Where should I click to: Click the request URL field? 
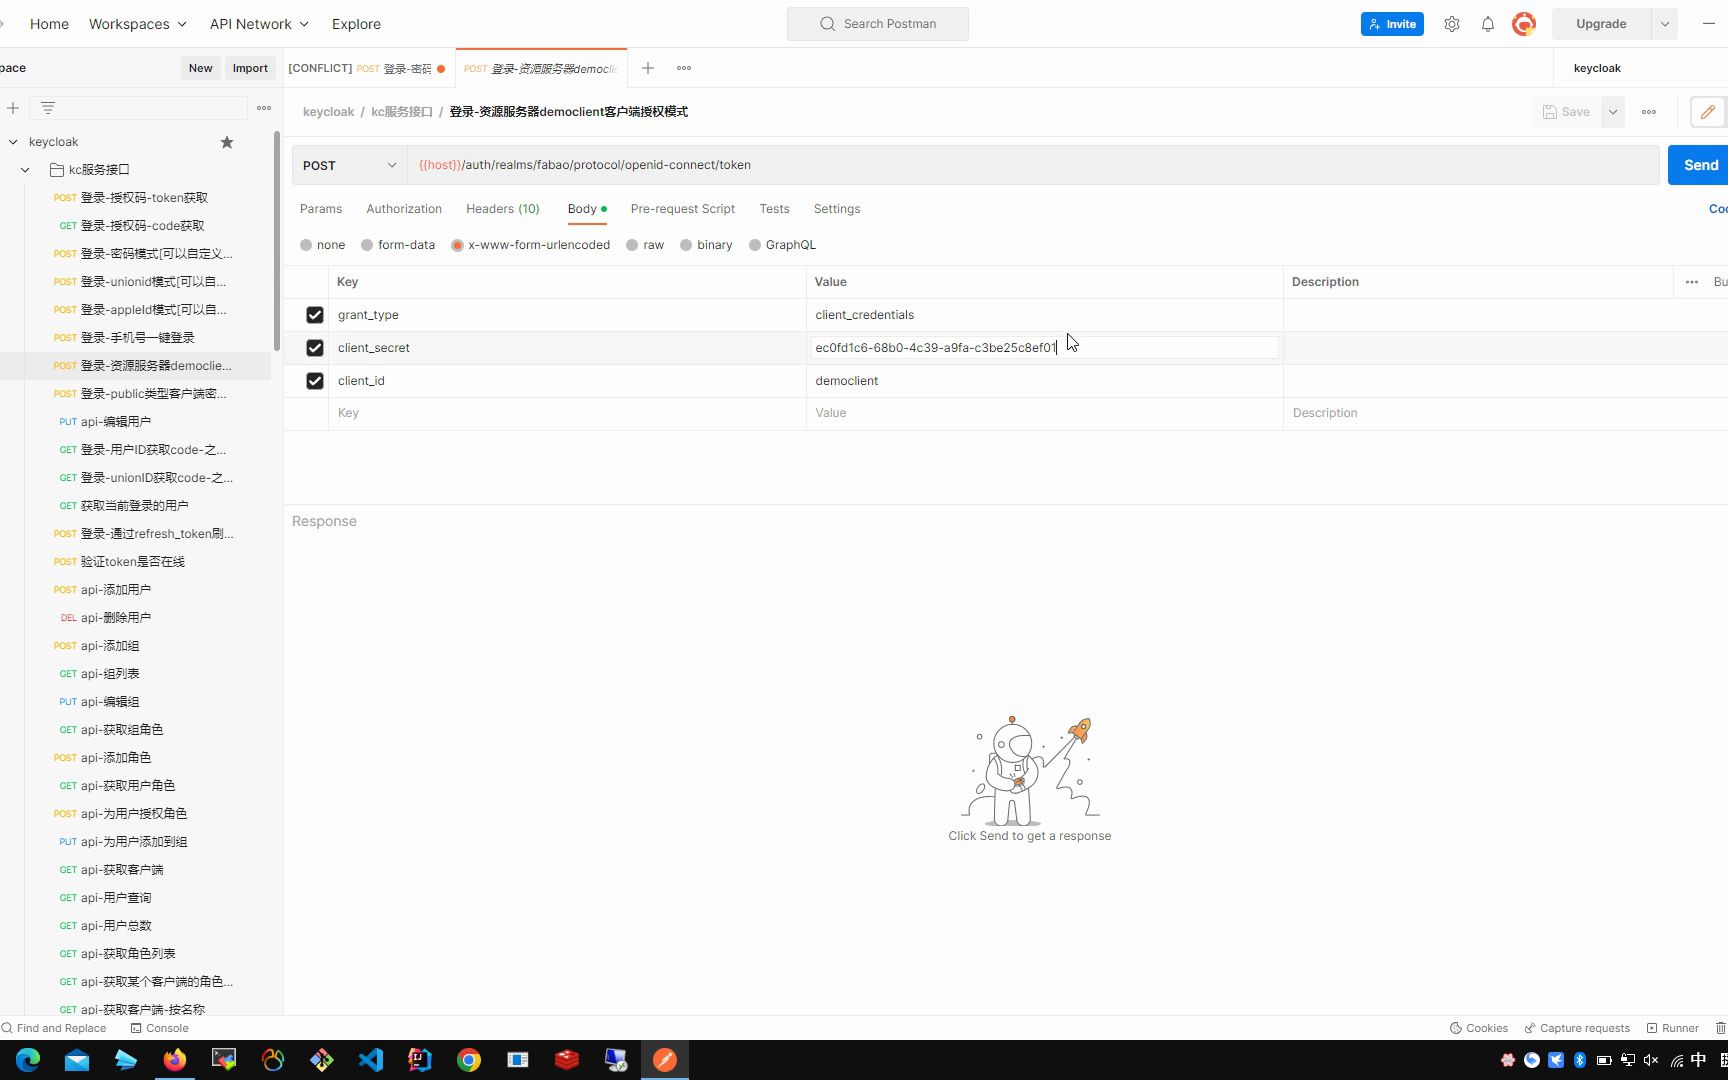[1033, 165]
